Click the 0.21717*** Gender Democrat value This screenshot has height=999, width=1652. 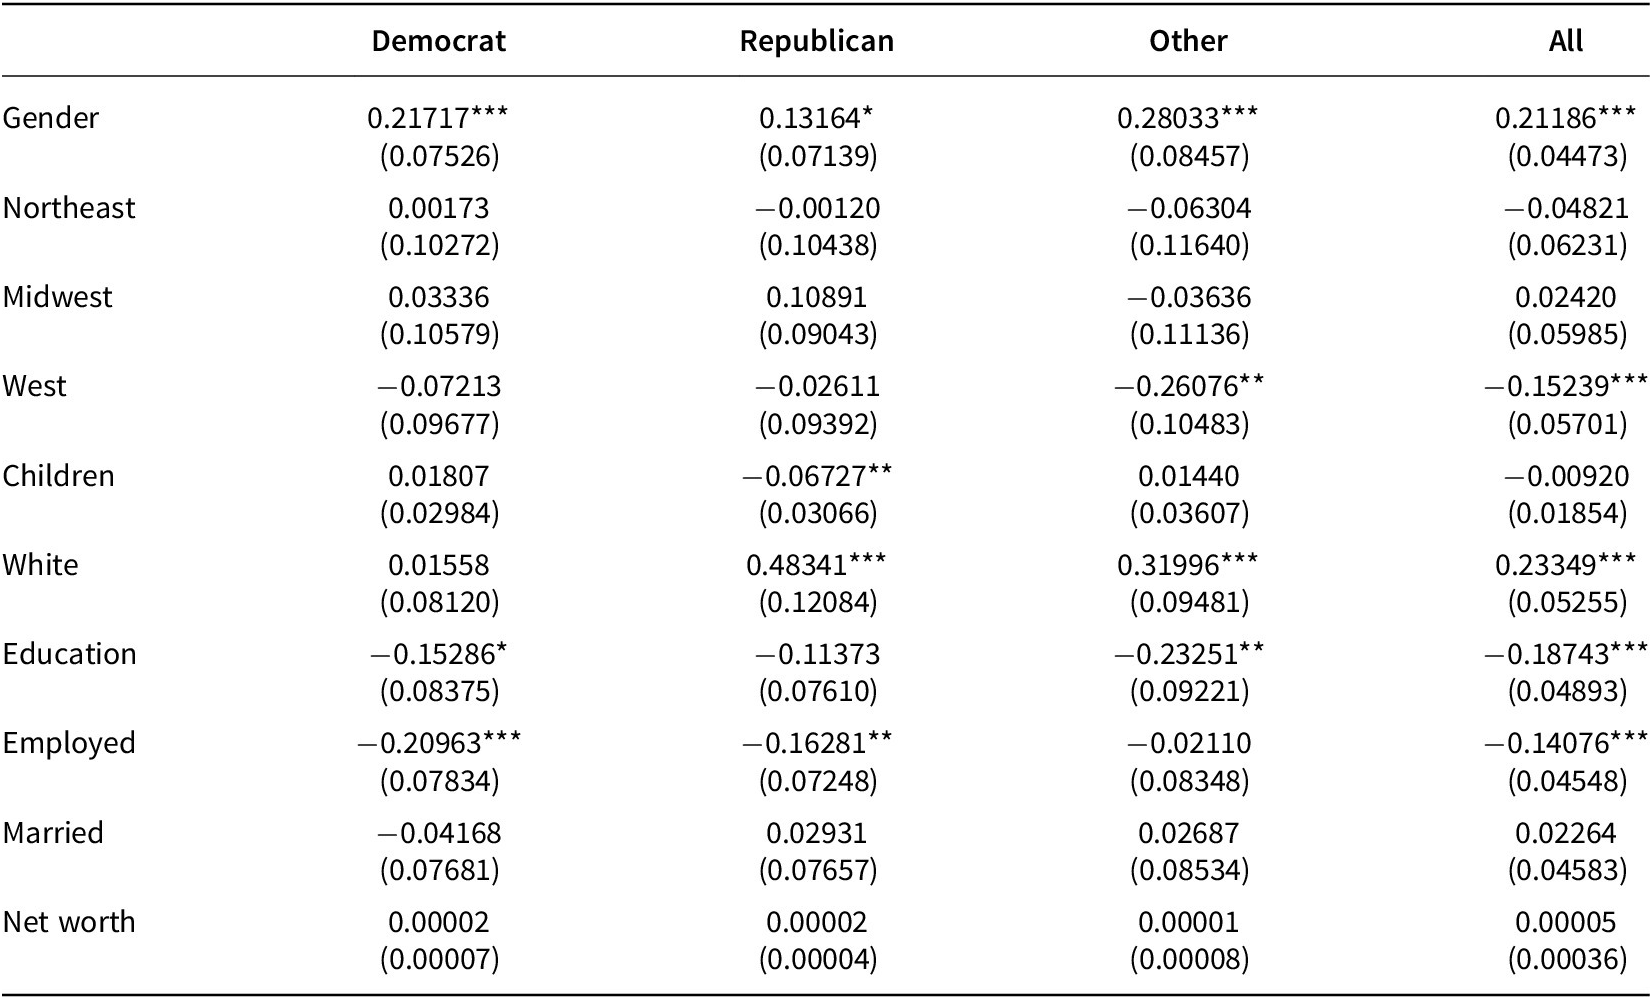pyautogui.click(x=438, y=118)
